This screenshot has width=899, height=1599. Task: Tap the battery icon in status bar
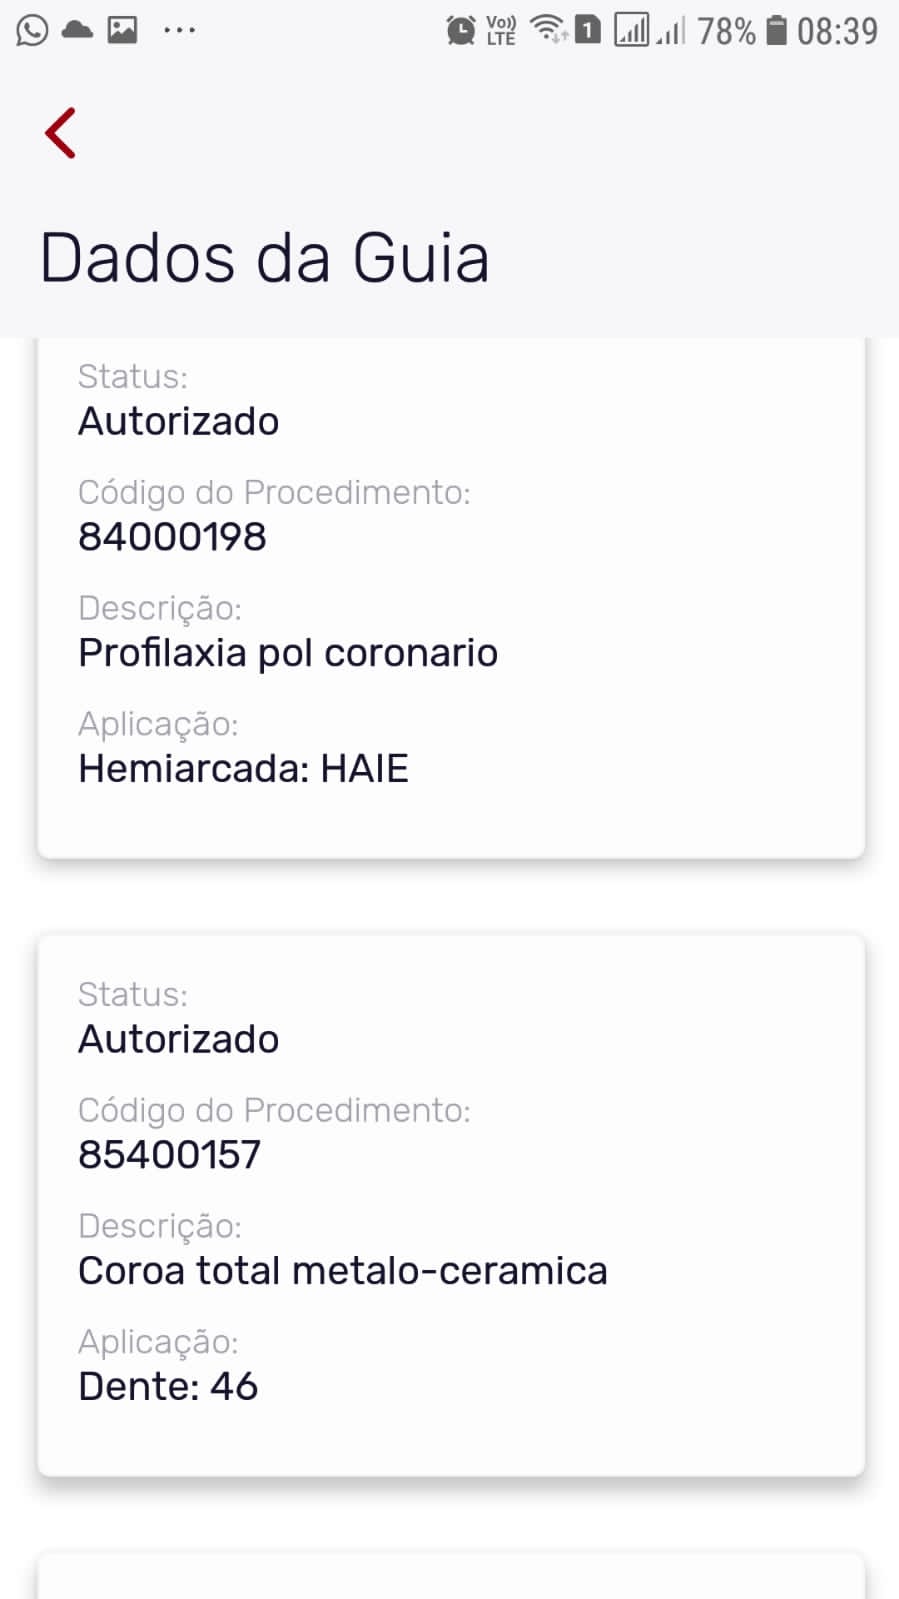(776, 31)
